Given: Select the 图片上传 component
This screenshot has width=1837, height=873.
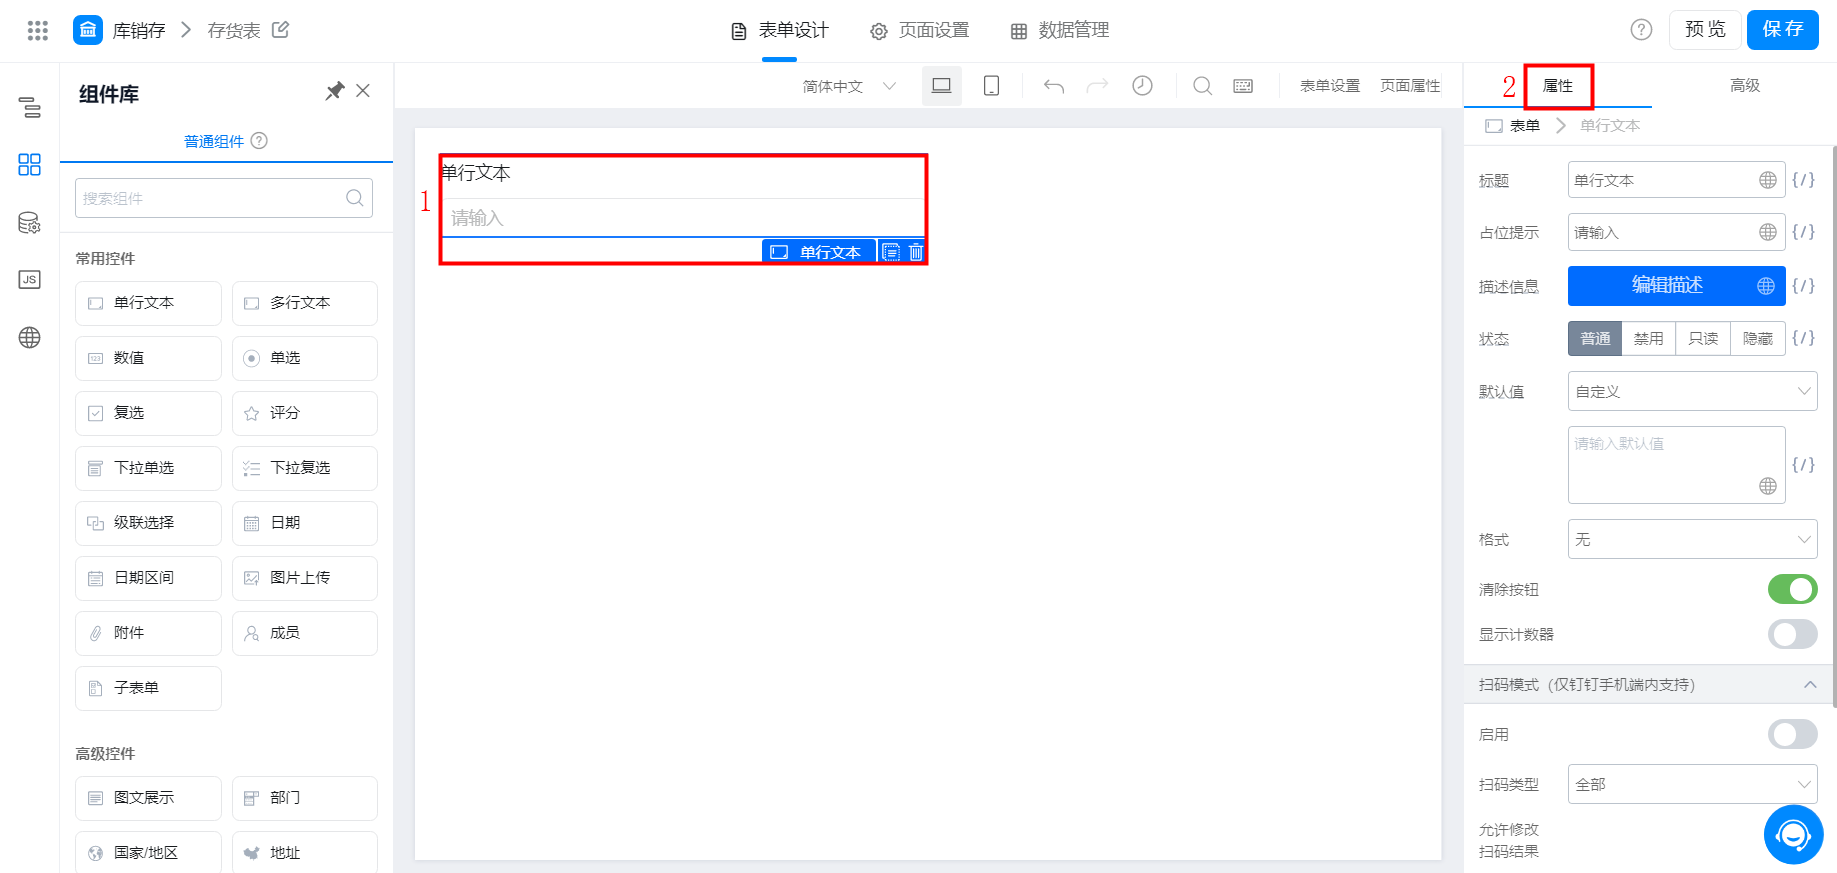Looking at the screenshot, I should pyautogui.click(x=305, y=578).
